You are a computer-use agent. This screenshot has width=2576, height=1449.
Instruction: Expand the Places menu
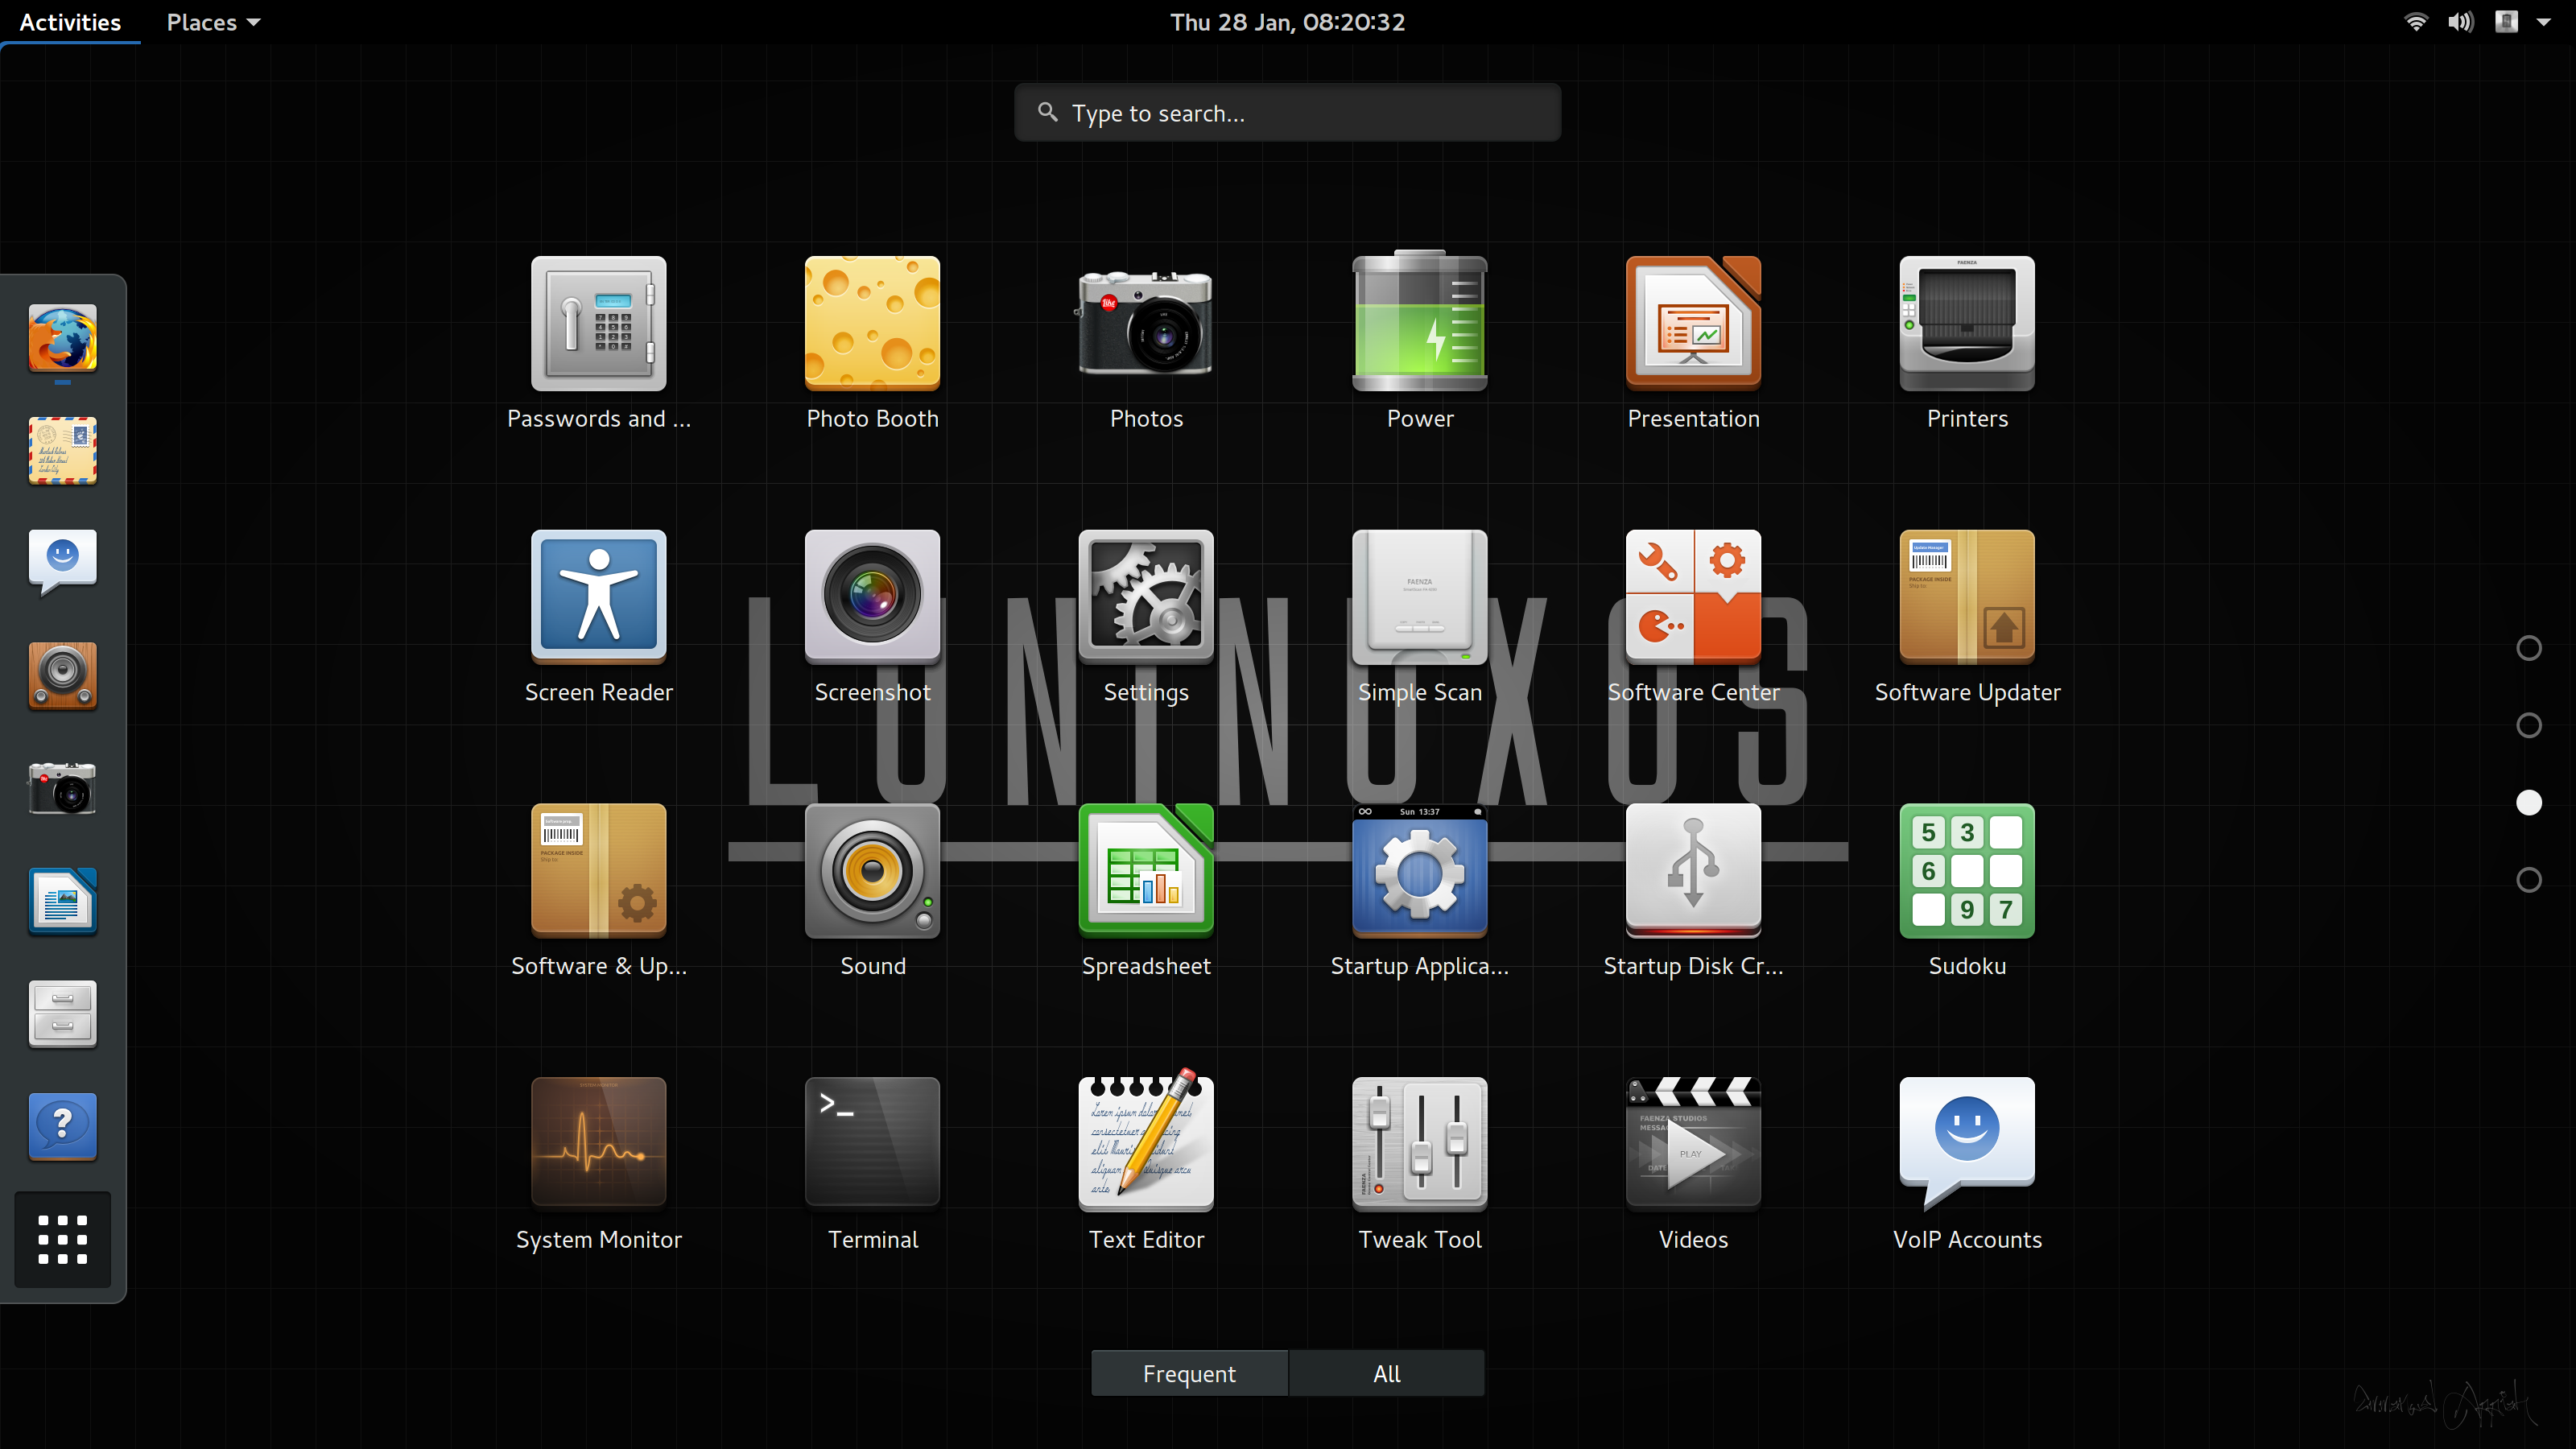point(213,22)
